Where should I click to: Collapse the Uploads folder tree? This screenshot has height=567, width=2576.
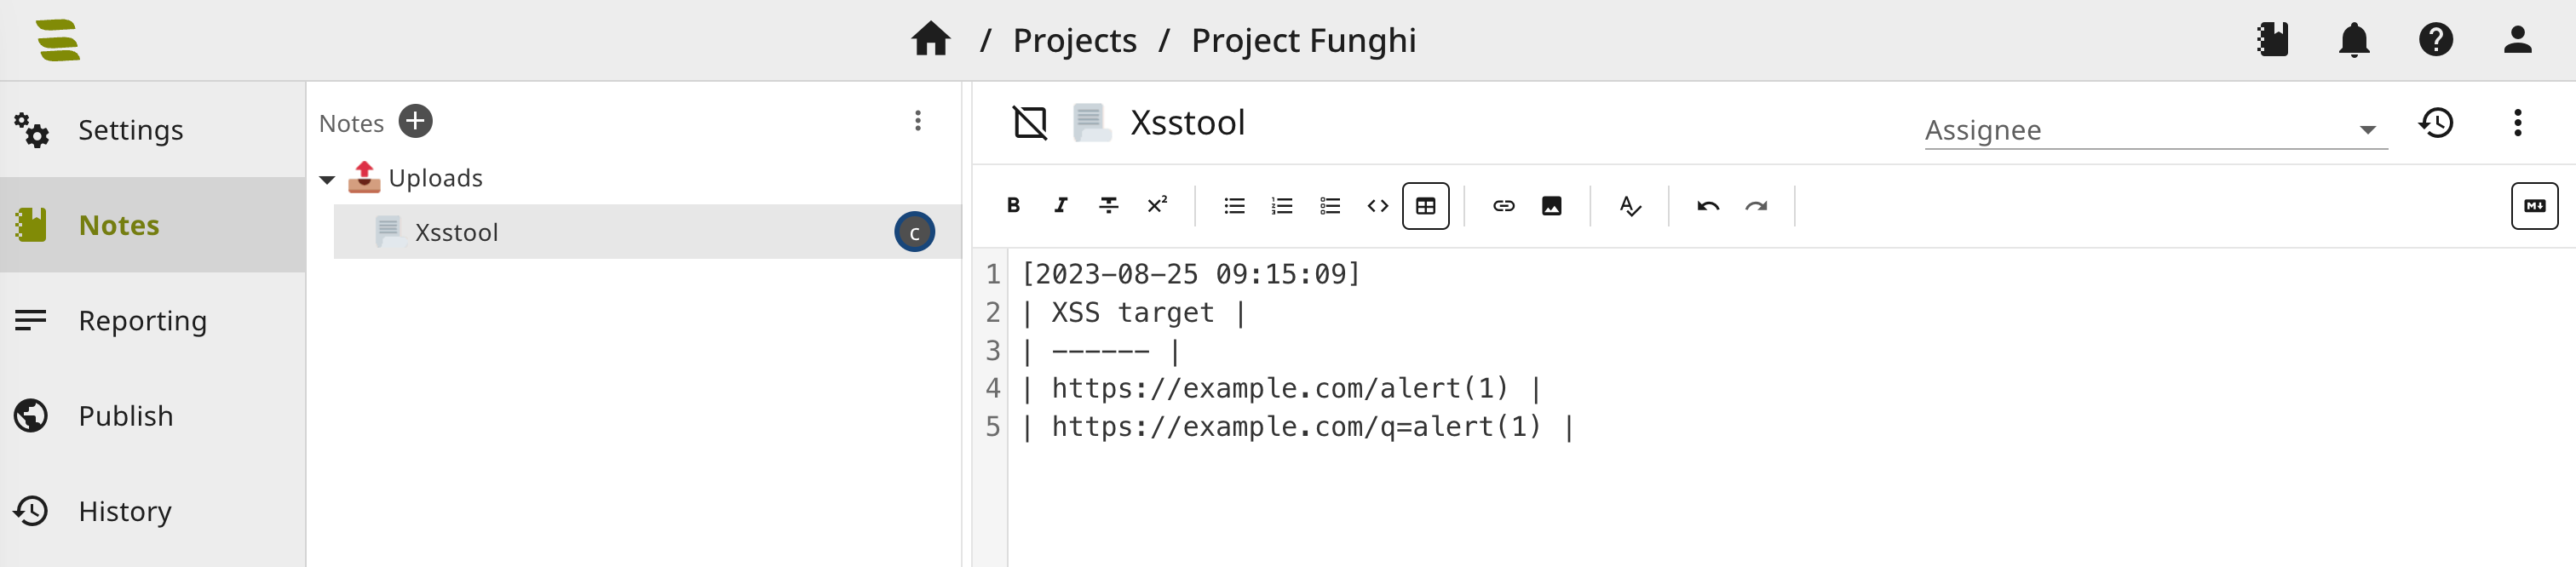tap(327, 180)
